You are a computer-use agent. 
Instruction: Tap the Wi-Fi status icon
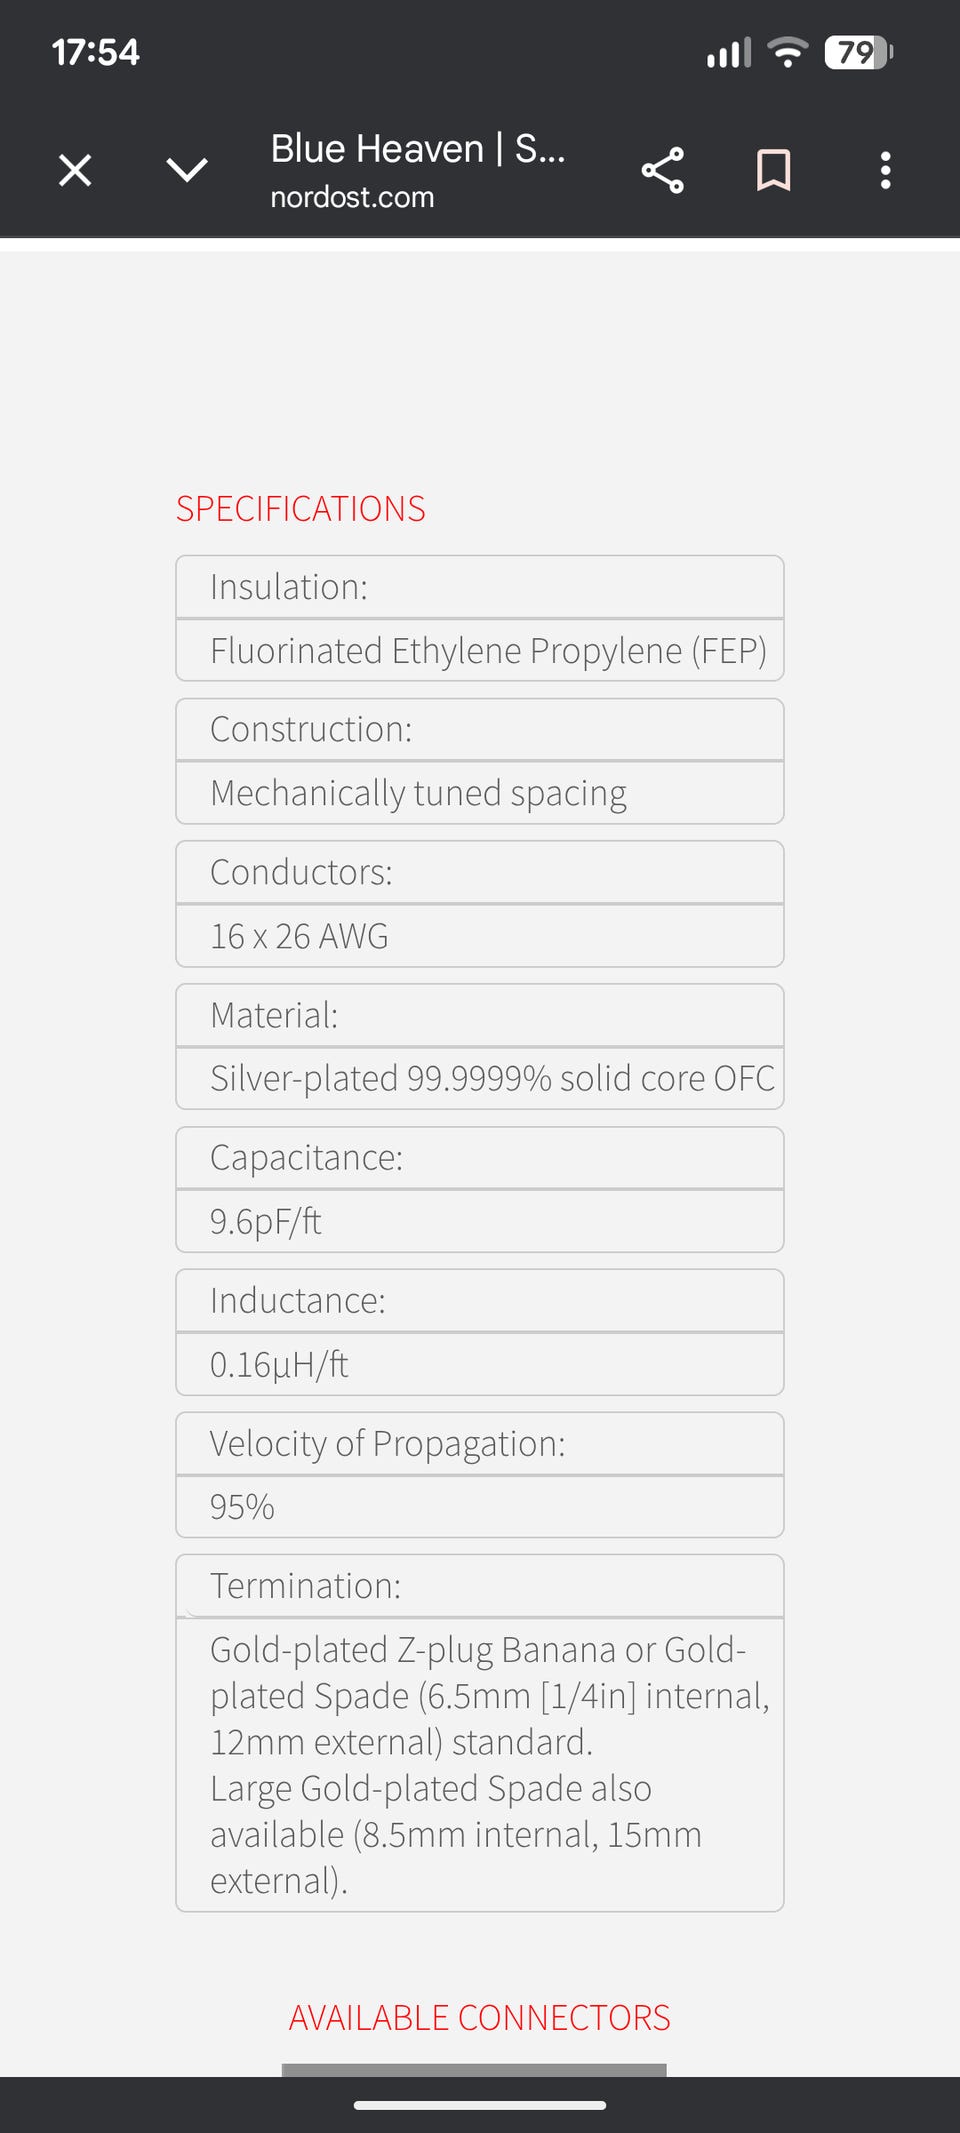[787, 52]
